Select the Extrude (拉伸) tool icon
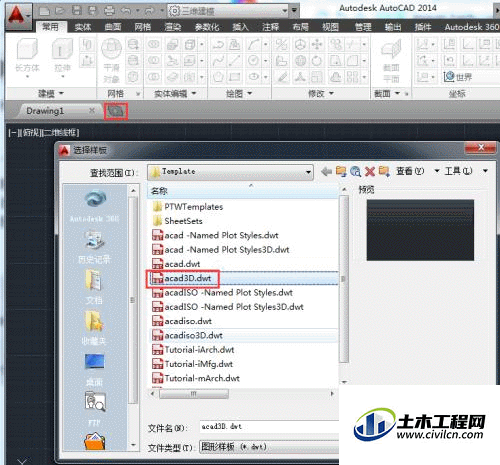Viewport: 500px width, 465px height. (62, 49)
